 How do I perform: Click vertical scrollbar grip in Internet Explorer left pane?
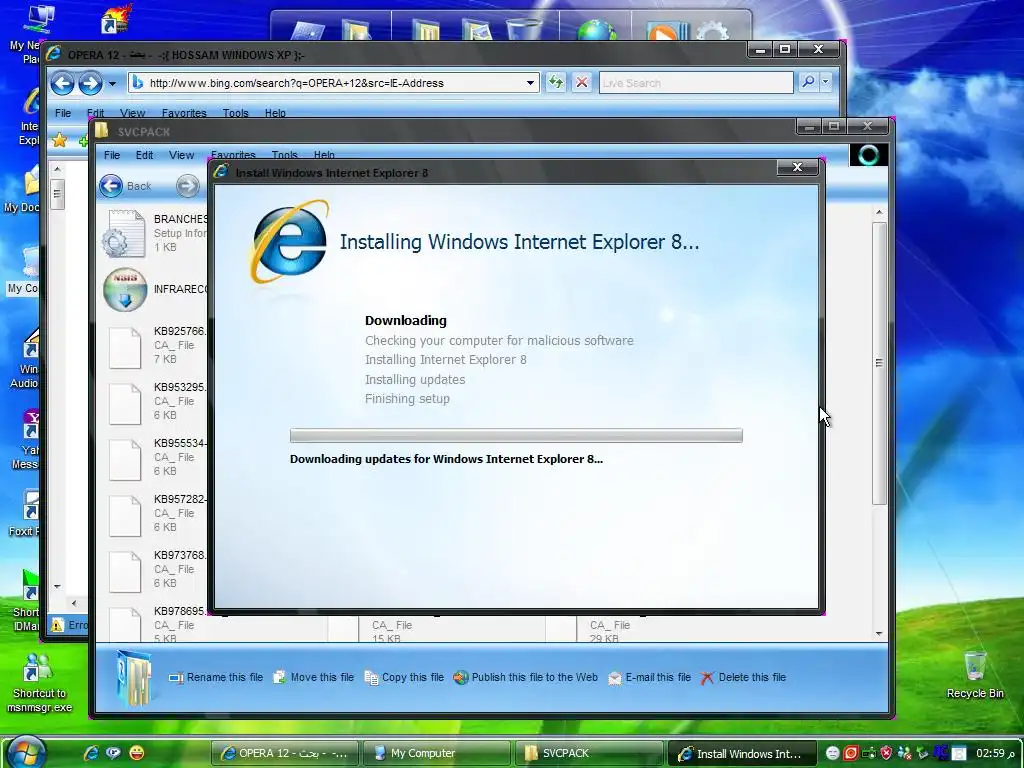tap(57, 194)
